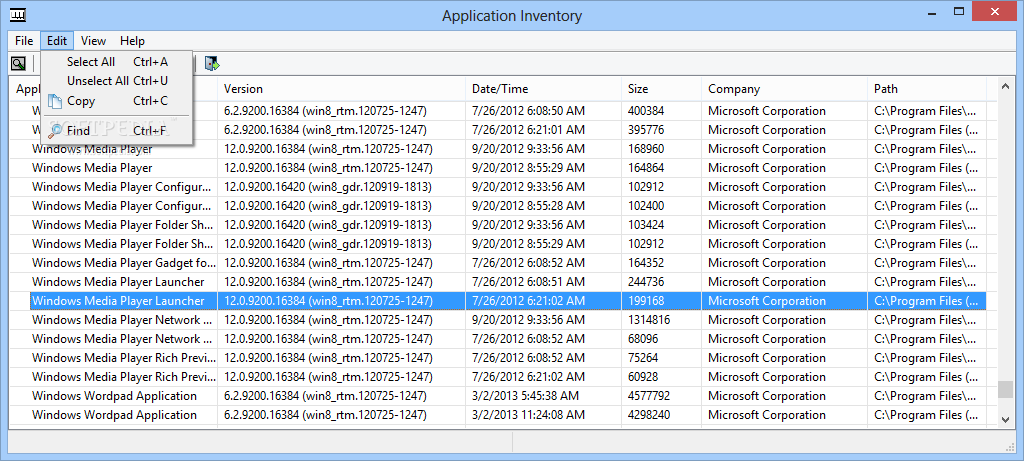Sort by Company column header
Image resolution: width=1024 pixels, height=461 pixels.
785,89
